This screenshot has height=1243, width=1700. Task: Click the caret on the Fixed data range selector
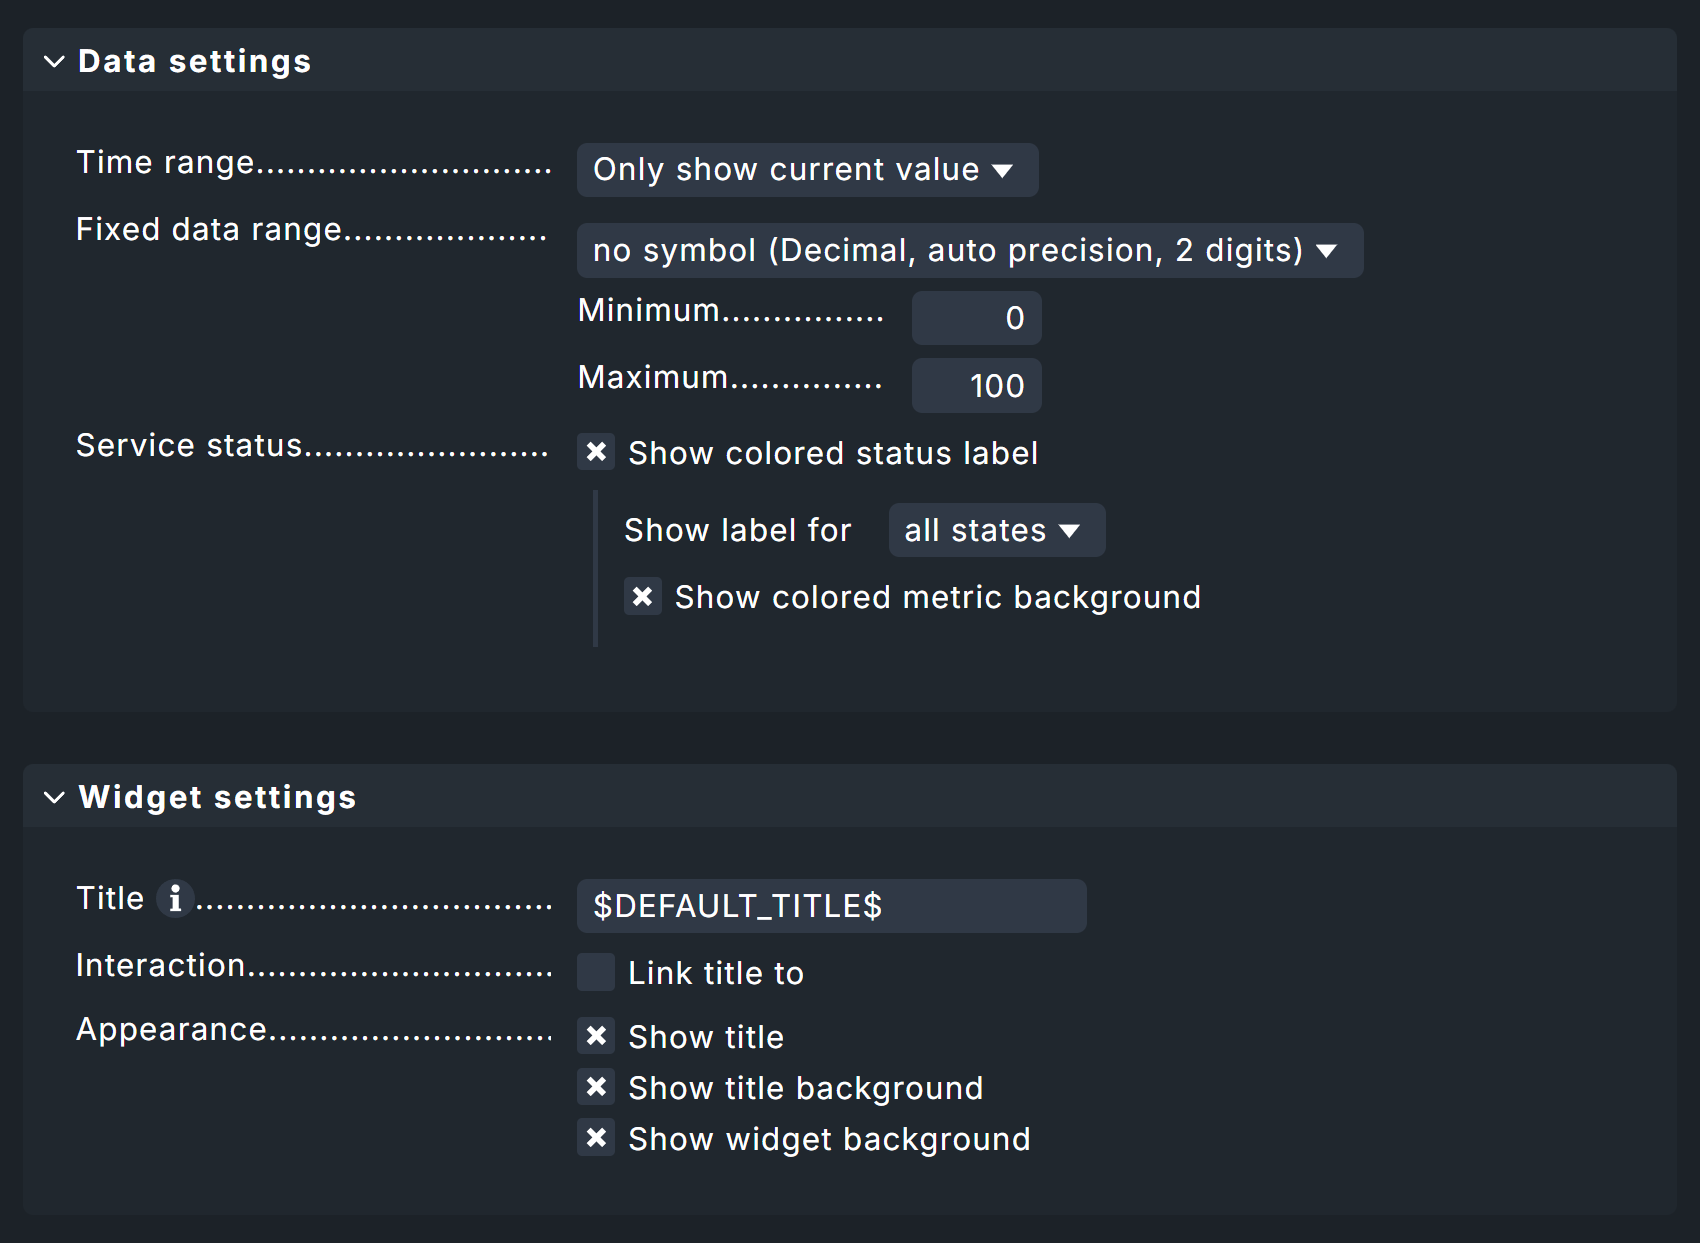pyautogui.click(x=1330, y=250)
